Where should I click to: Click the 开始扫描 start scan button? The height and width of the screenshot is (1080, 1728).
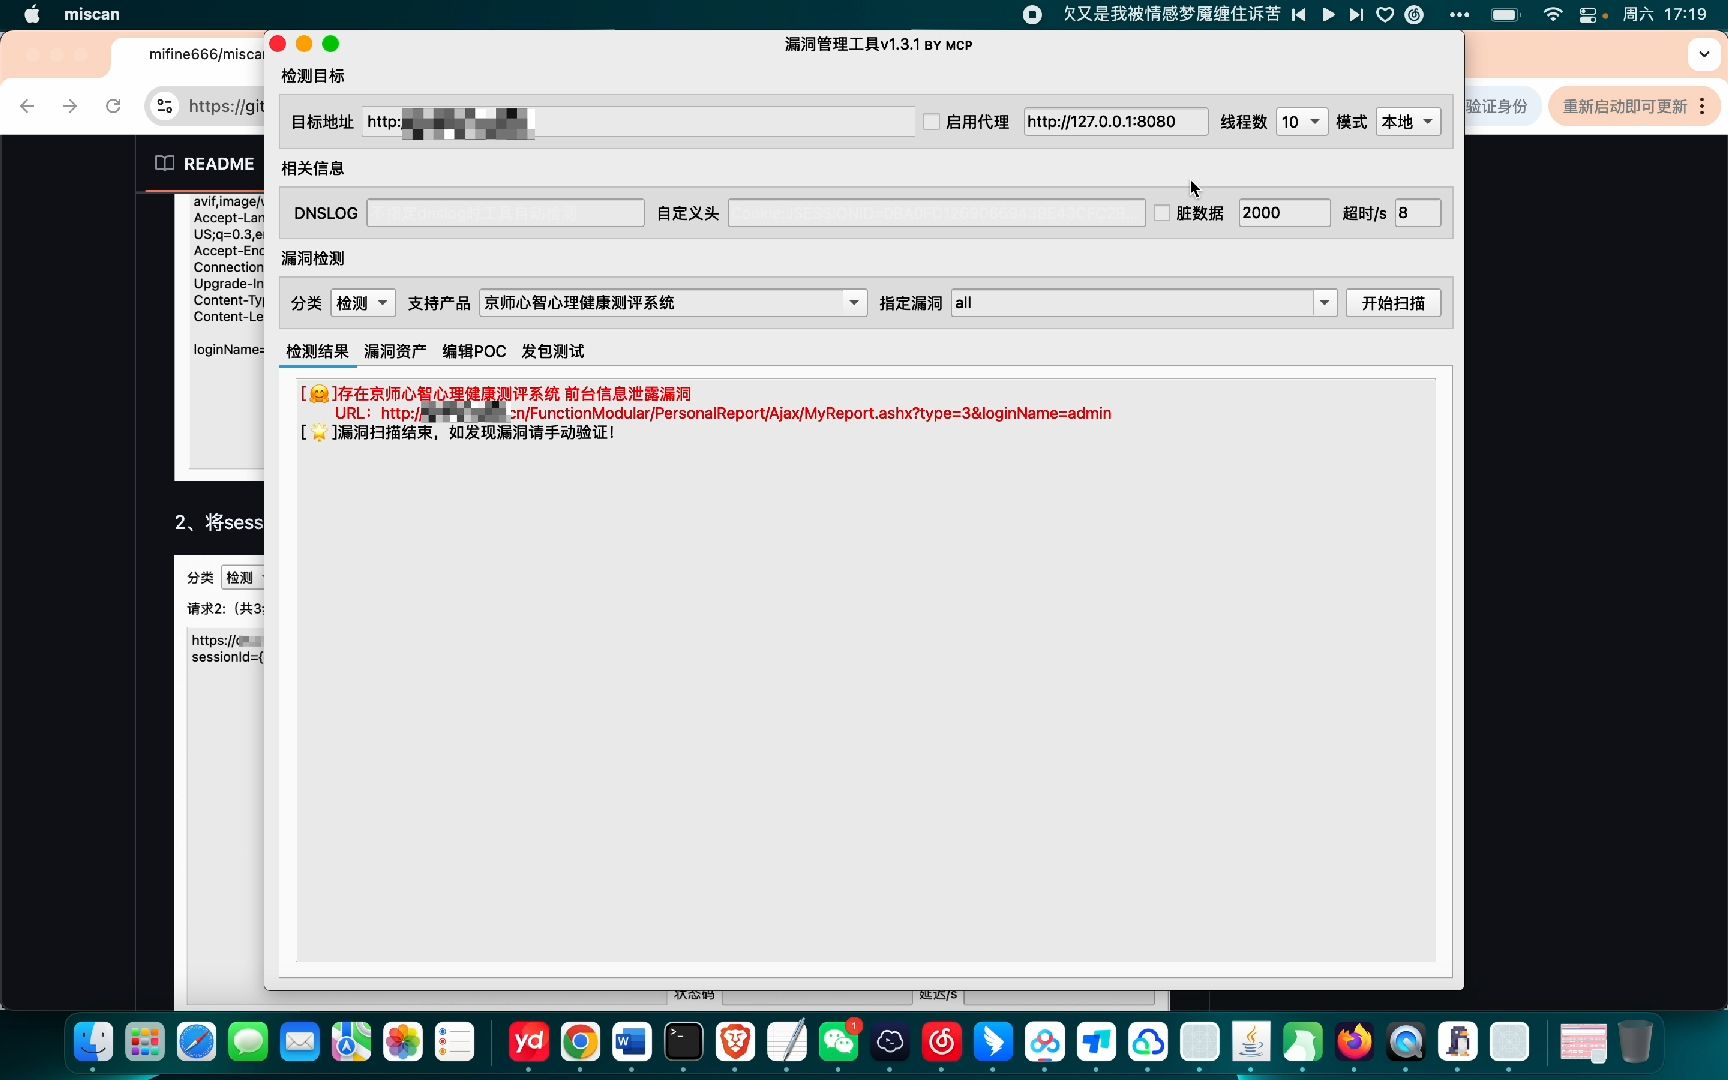click(1393, 303)
